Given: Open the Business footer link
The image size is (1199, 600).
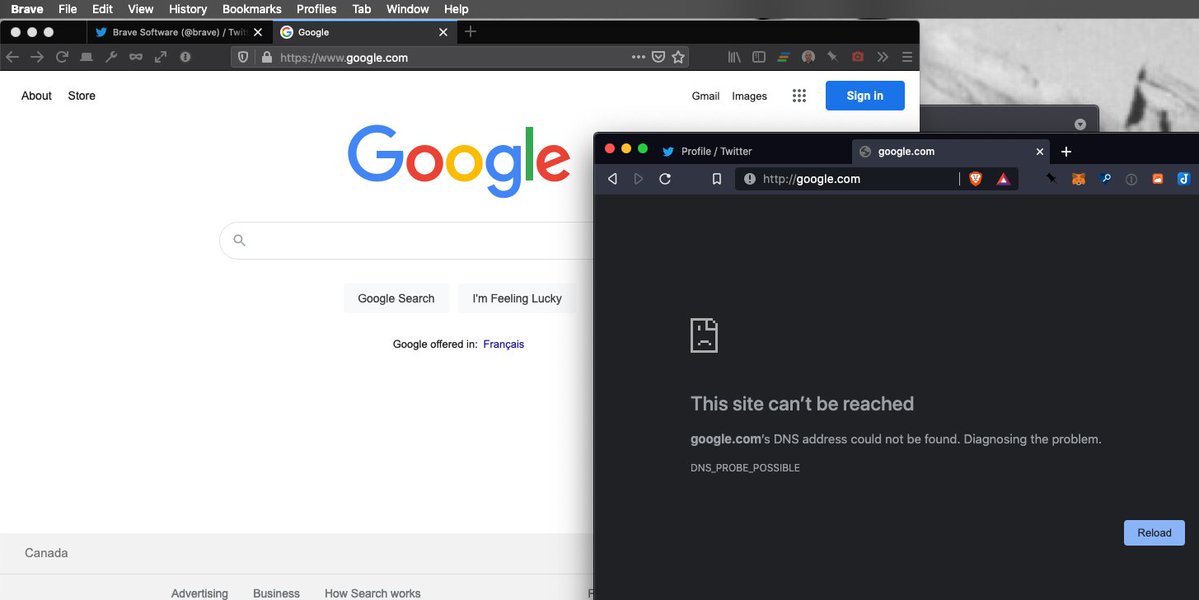Looking at the screenshot, I should [276, 593].
